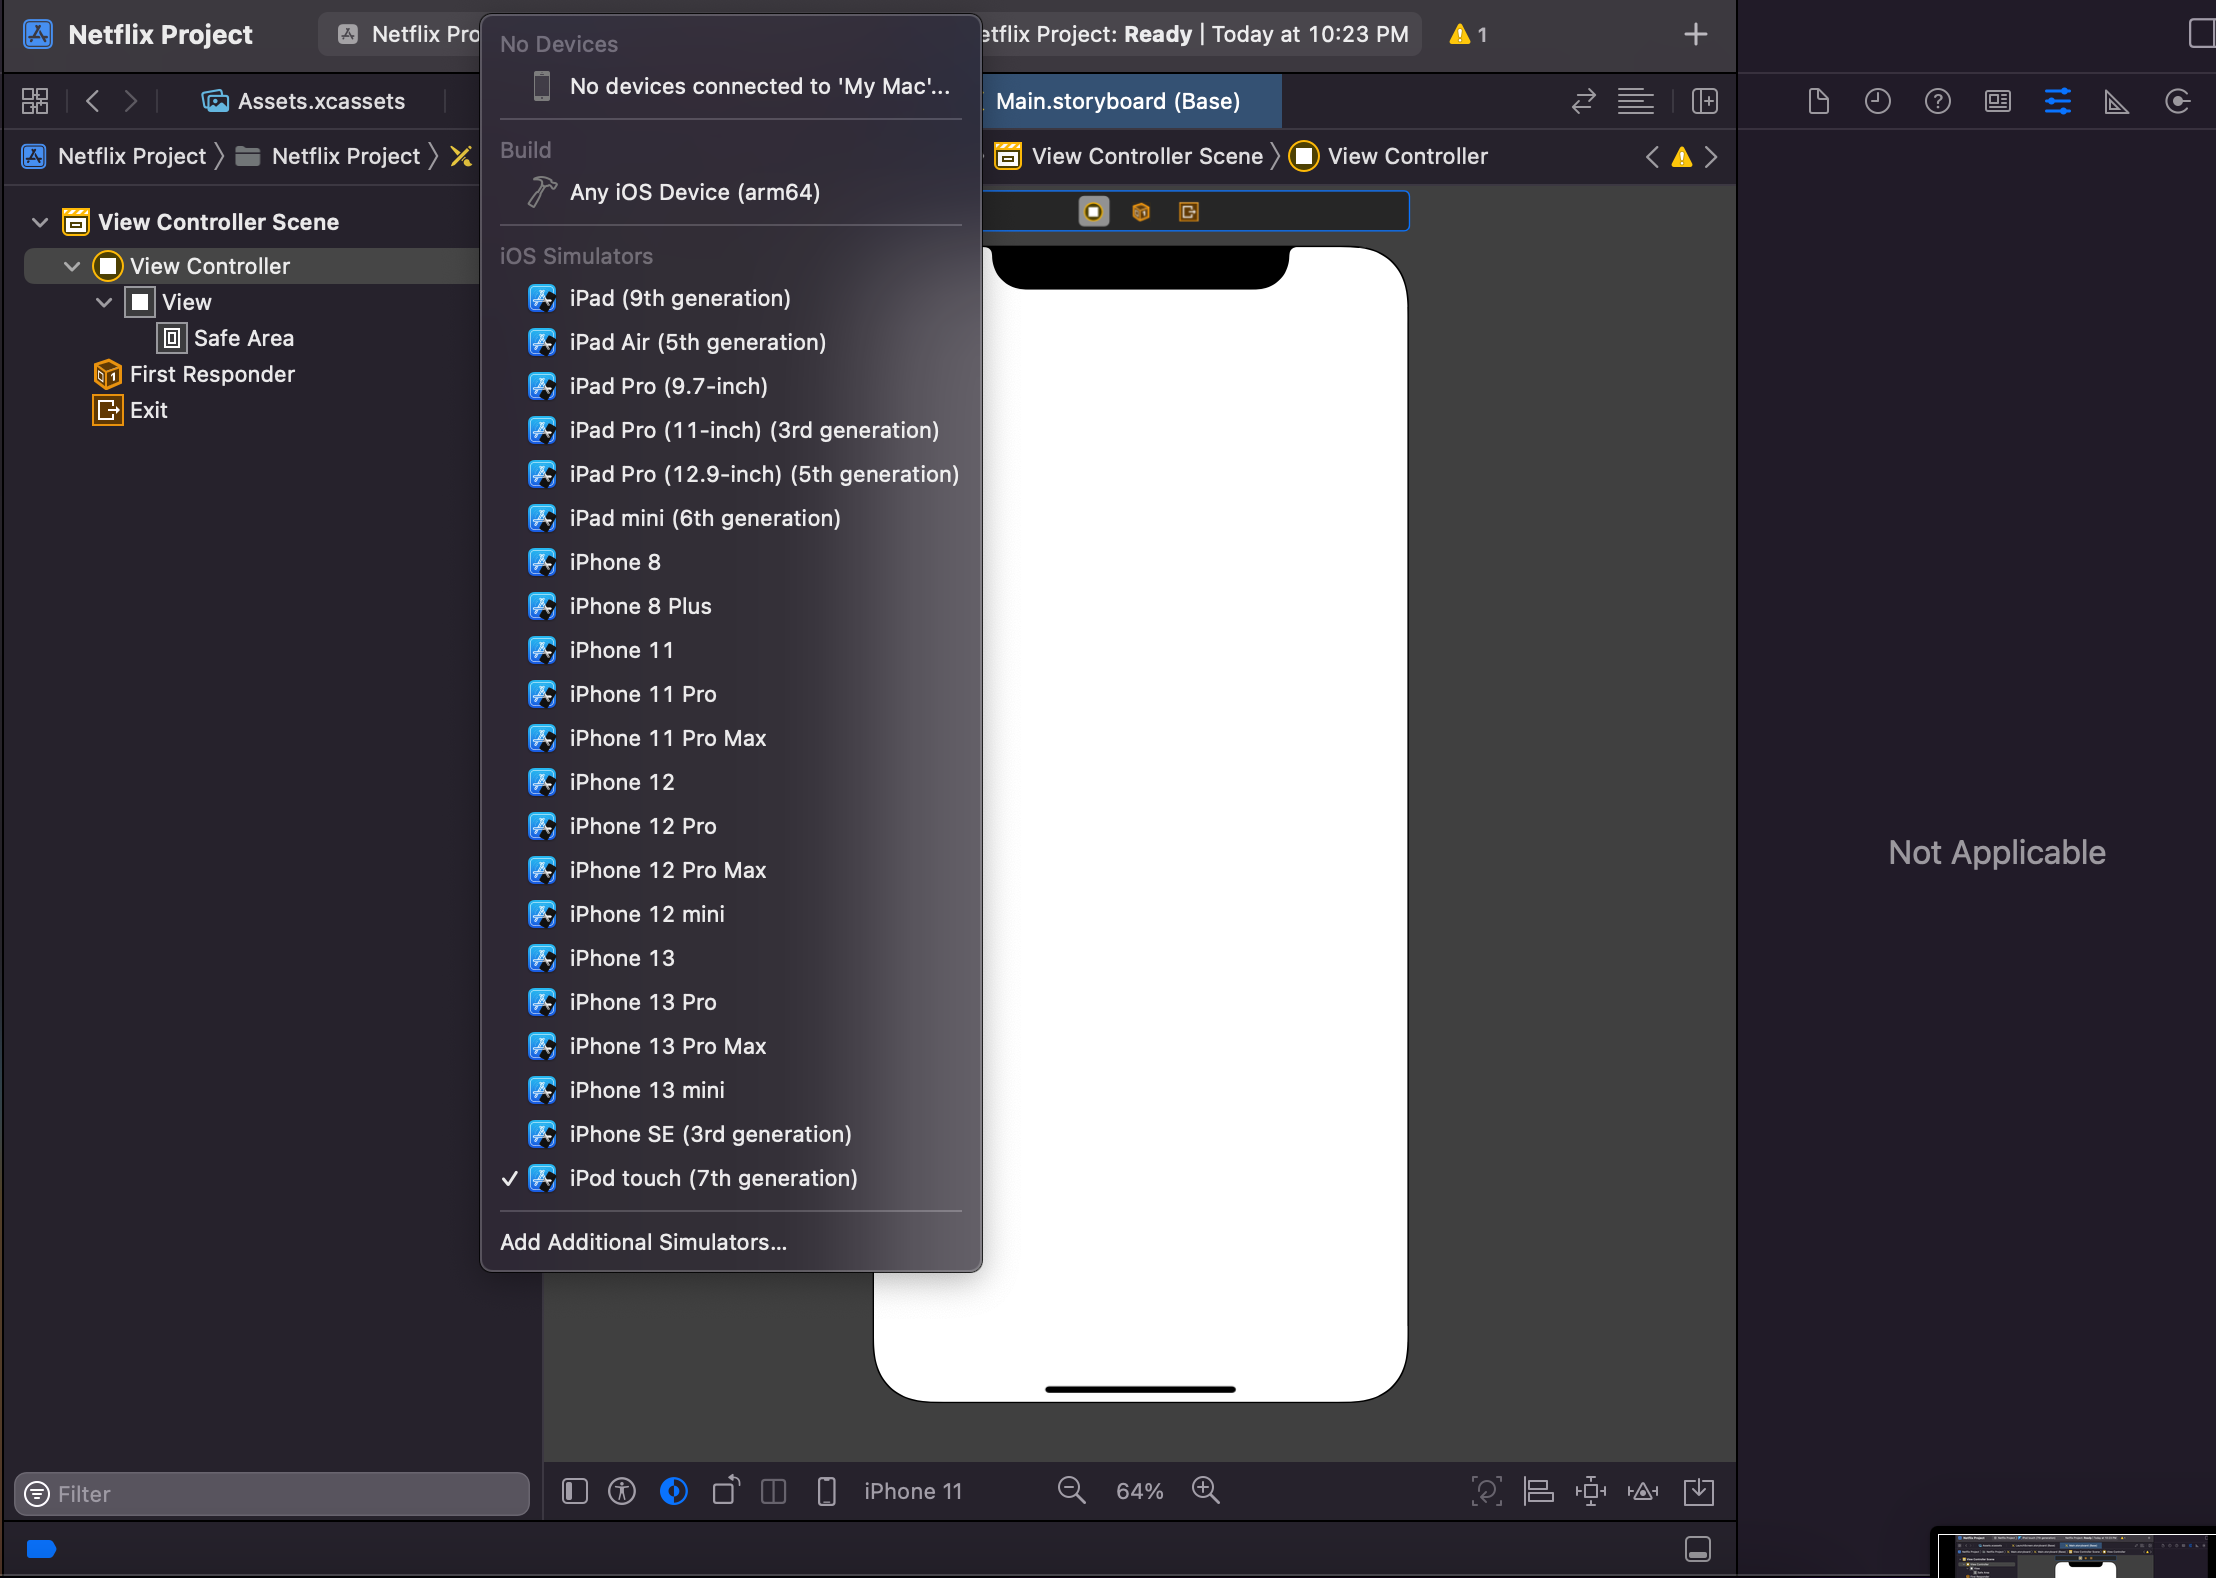Toggle the document outline sidebar button
Image resolution: width=2216 pixels, height=1578 pixels.
point(575,1492)
